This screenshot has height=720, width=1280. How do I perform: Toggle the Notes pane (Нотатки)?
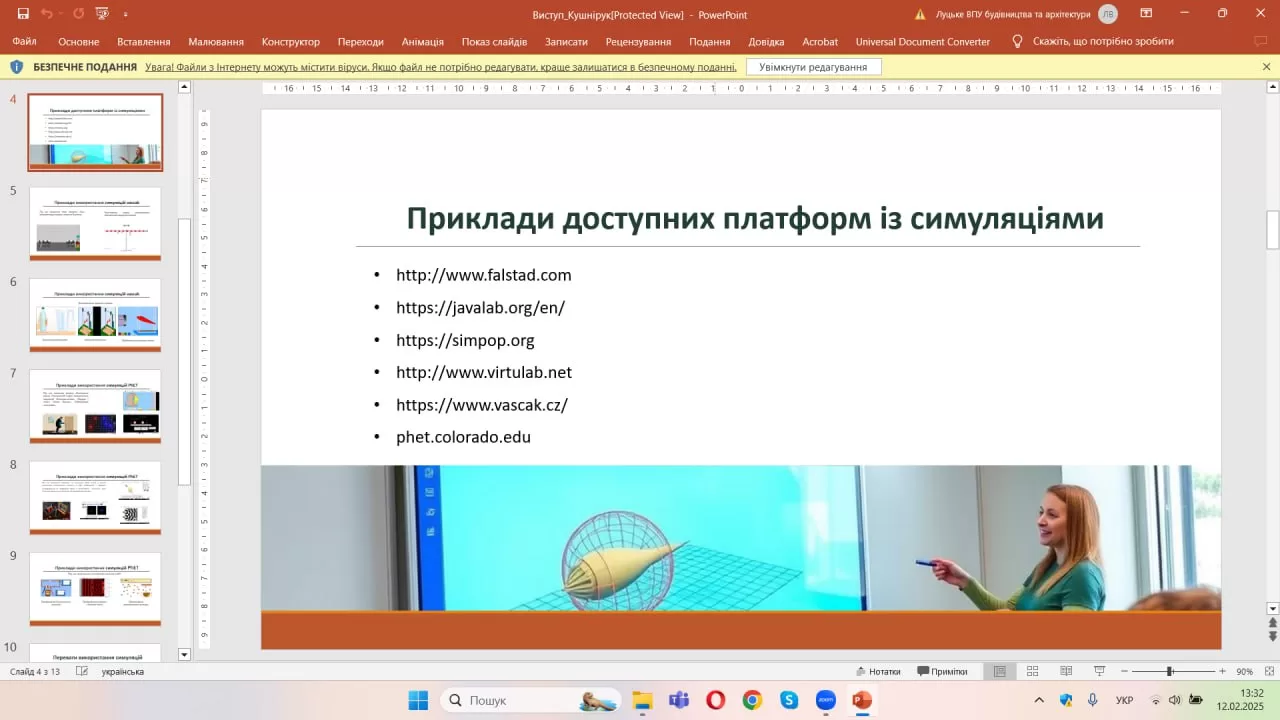click(x=877, y=671)
